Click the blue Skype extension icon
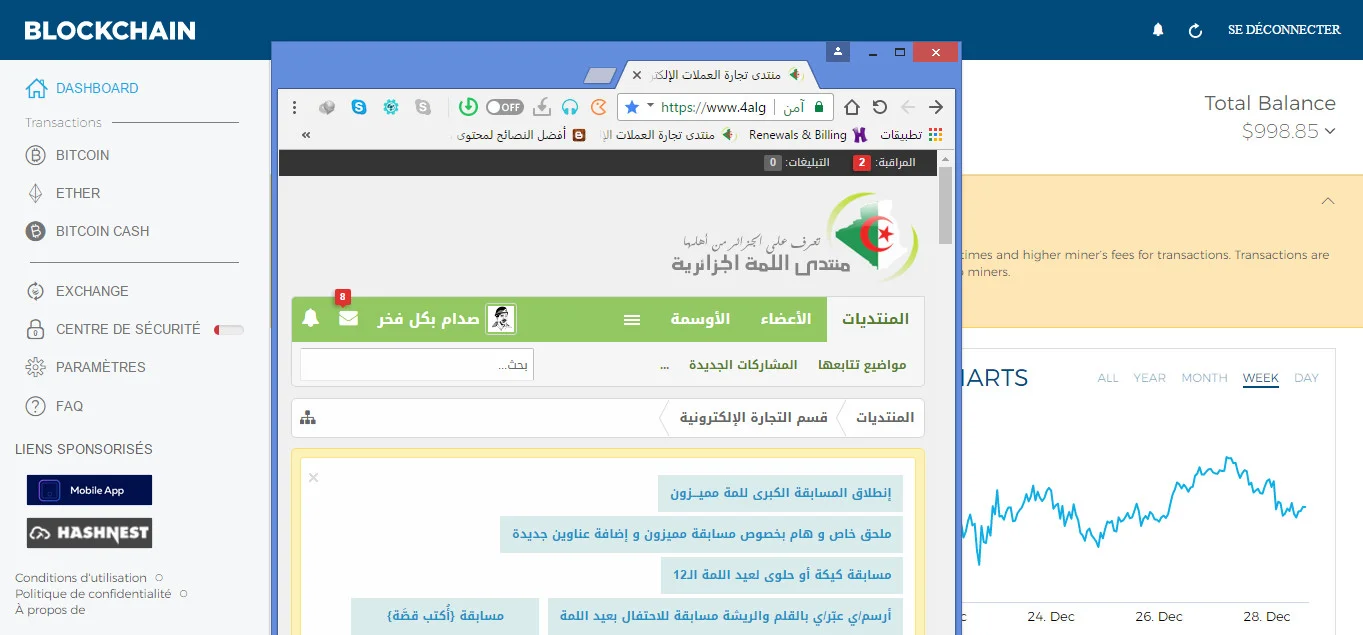Image resolution: width=1363 pixels, height=635 pixels. (x=359, y=107)
